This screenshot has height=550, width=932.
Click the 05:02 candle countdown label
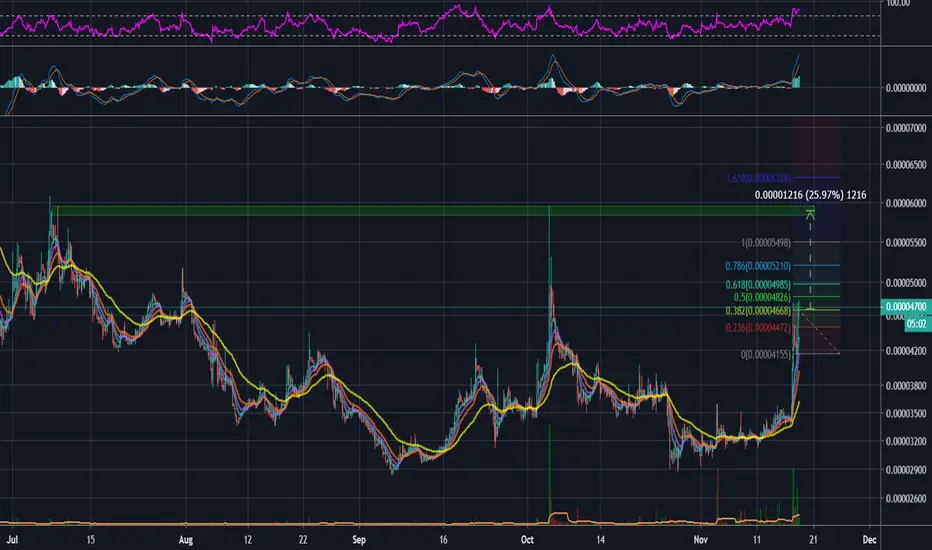coord(916,324)
